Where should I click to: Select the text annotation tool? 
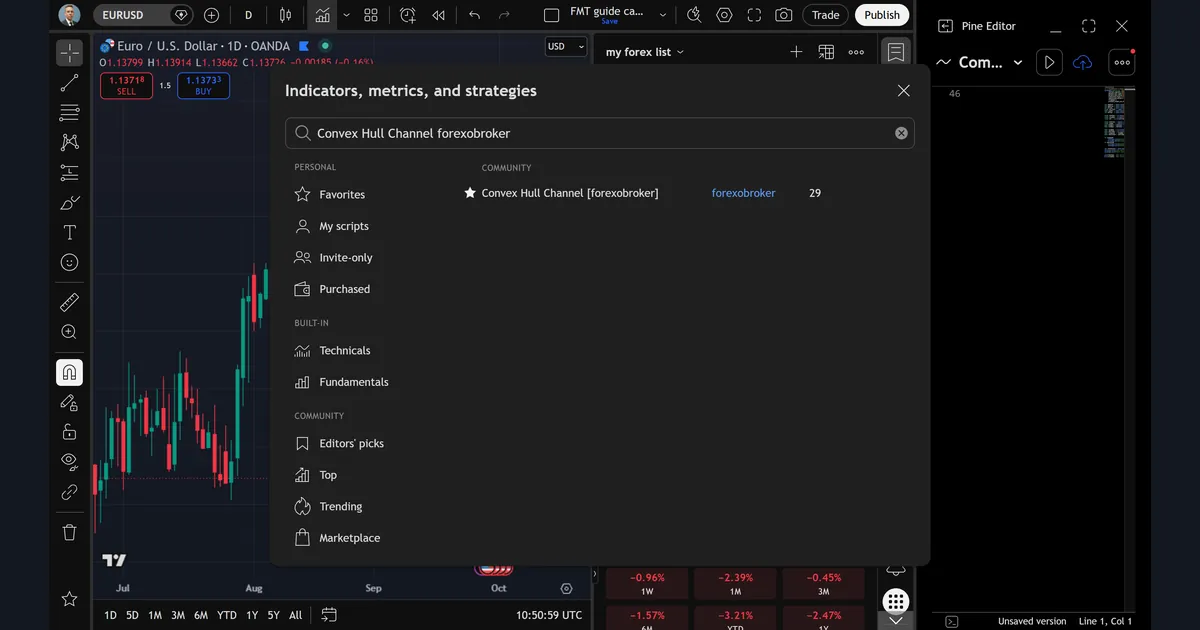[x=69, y=233]
